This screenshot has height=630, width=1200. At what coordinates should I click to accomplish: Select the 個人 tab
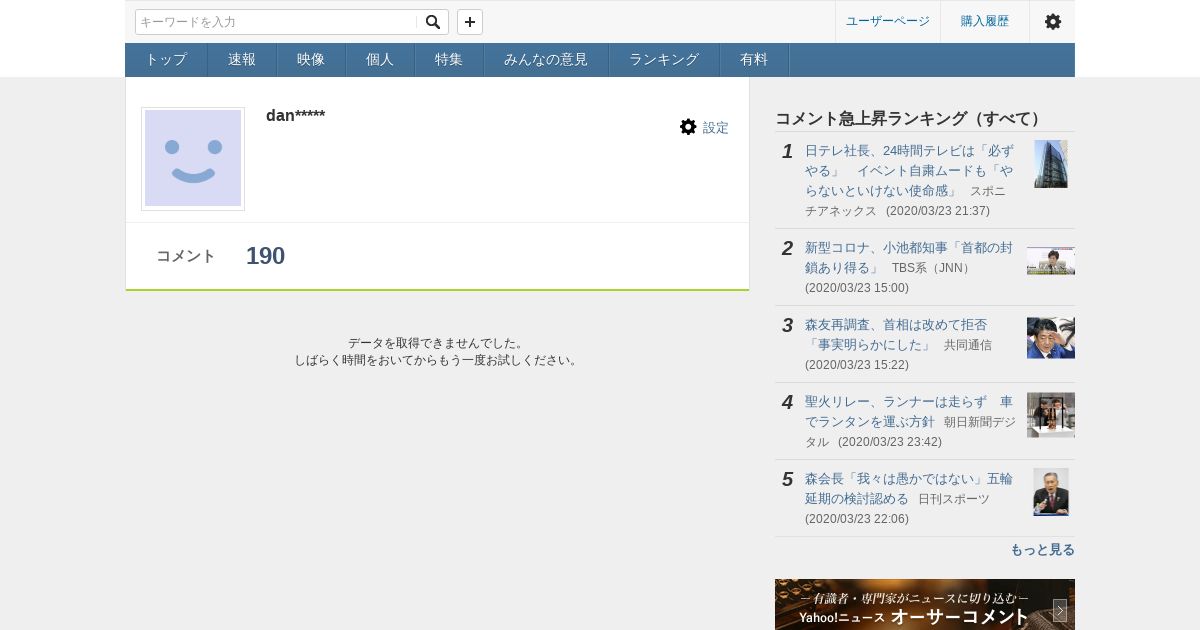380,60
